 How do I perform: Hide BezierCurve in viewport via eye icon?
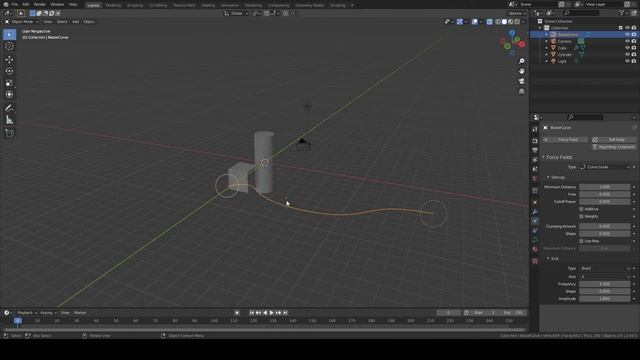627,35
